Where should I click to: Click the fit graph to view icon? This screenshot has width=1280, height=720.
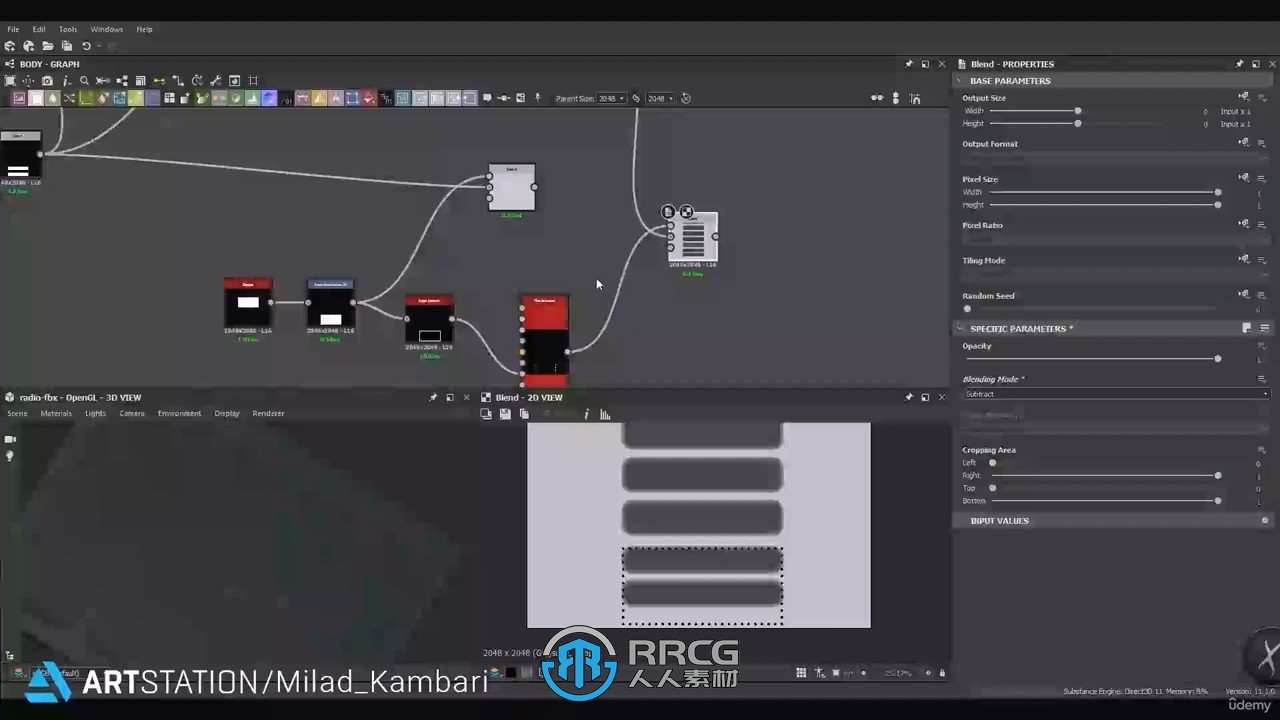[10, 81]
